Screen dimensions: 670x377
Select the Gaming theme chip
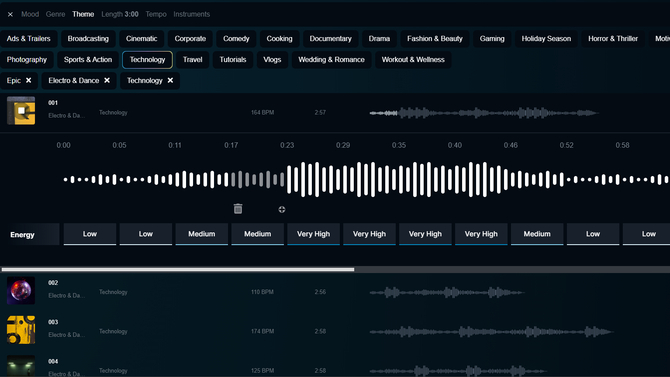[492, 38]
